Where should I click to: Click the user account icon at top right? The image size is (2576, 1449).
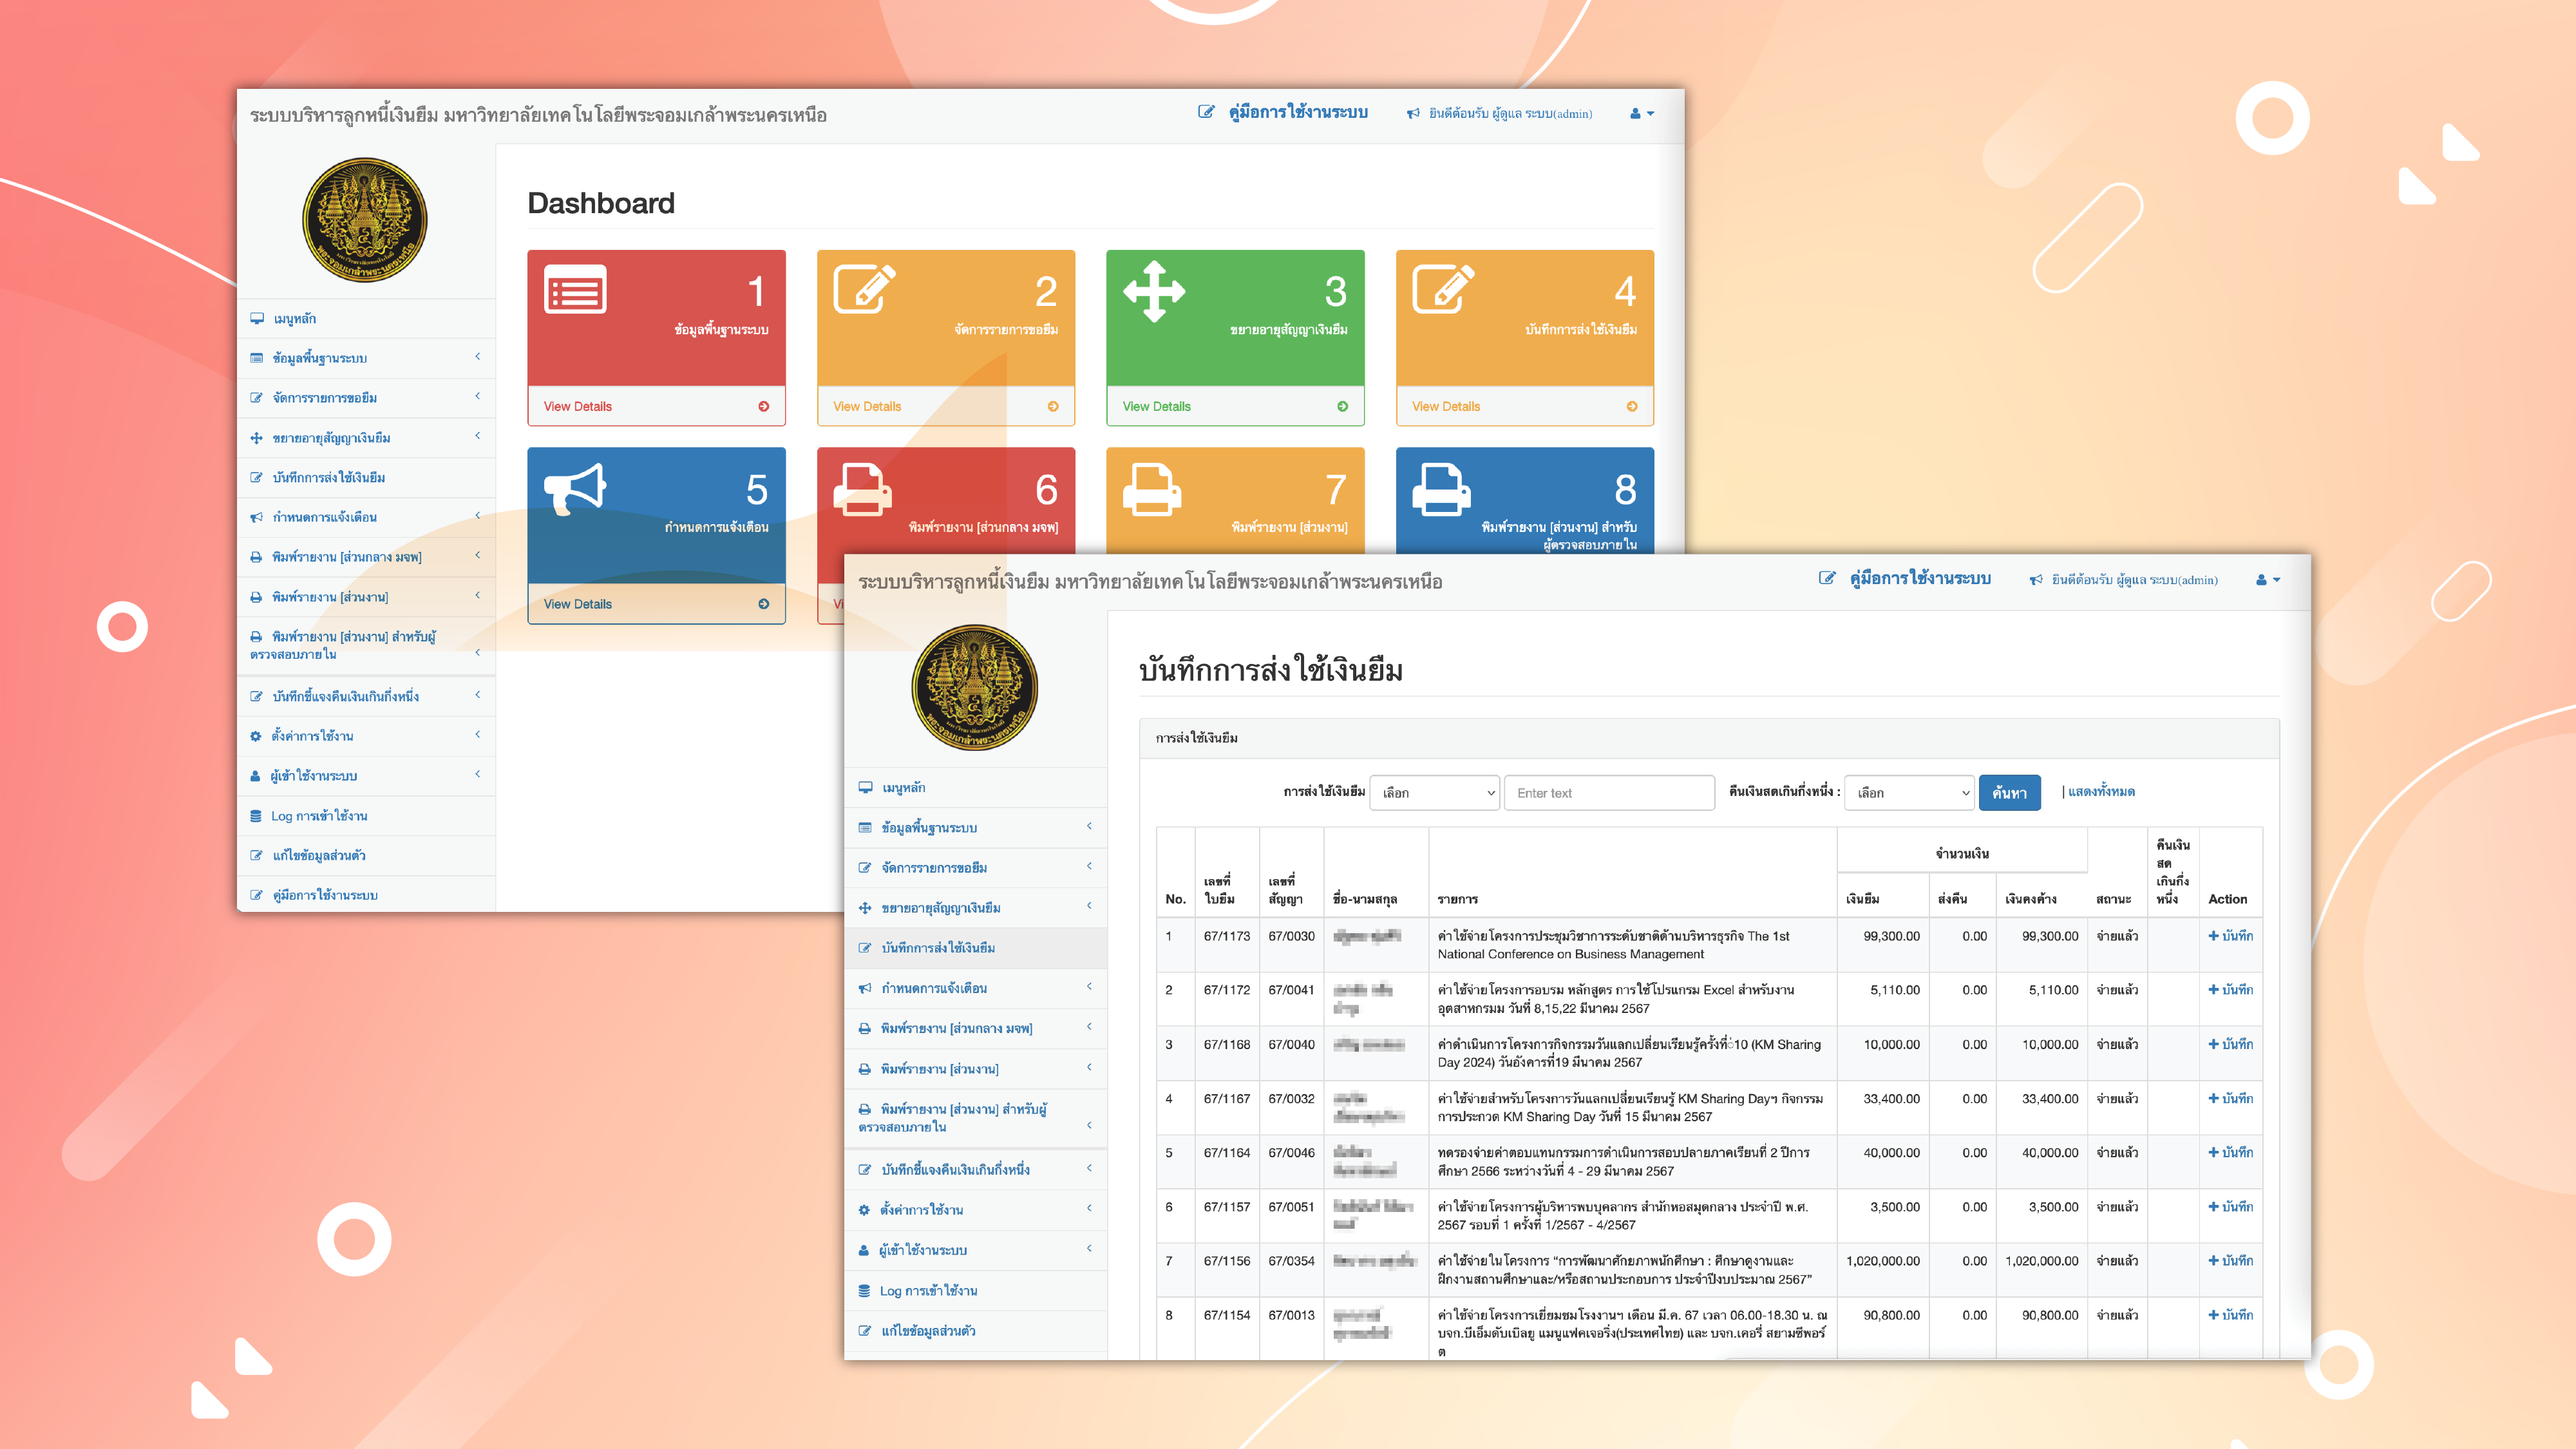pos(2262,579)
